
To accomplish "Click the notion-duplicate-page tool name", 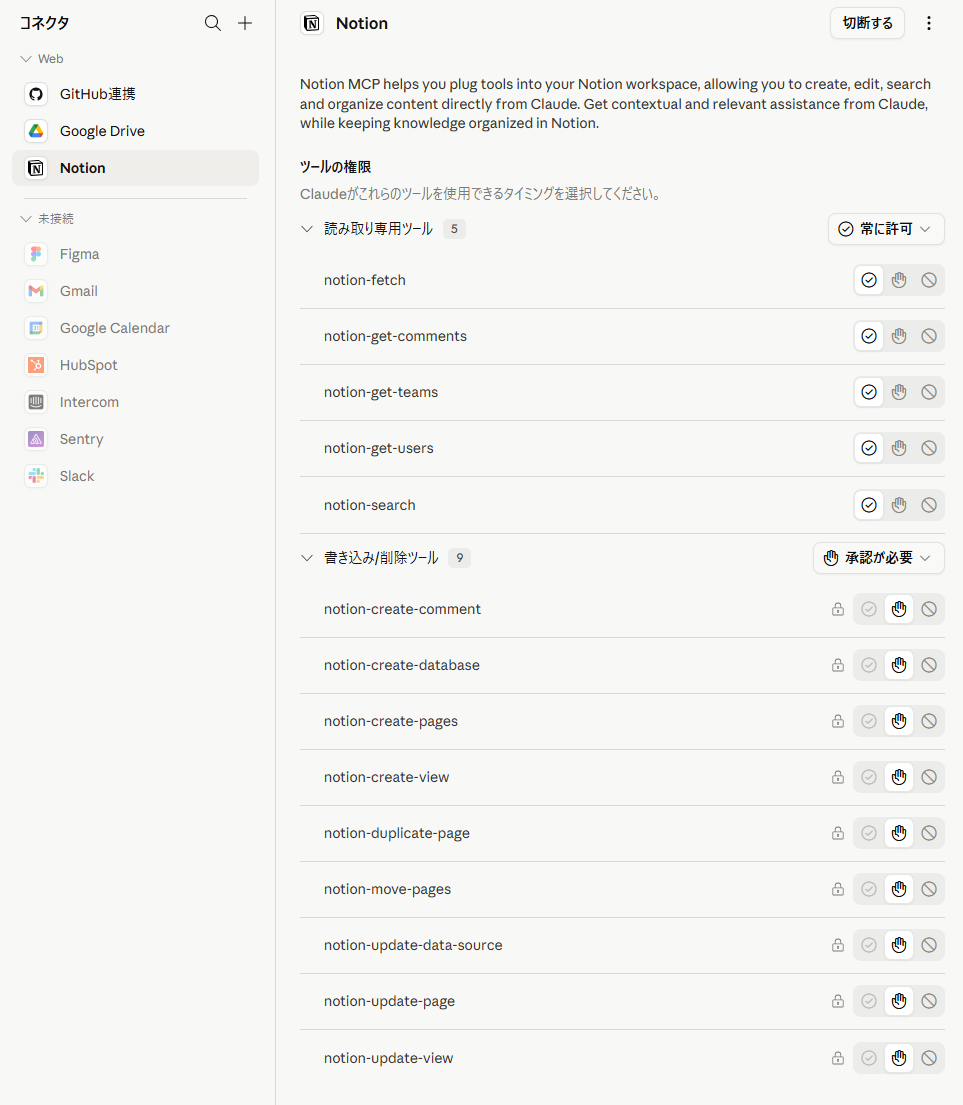I will coord(397,833).
